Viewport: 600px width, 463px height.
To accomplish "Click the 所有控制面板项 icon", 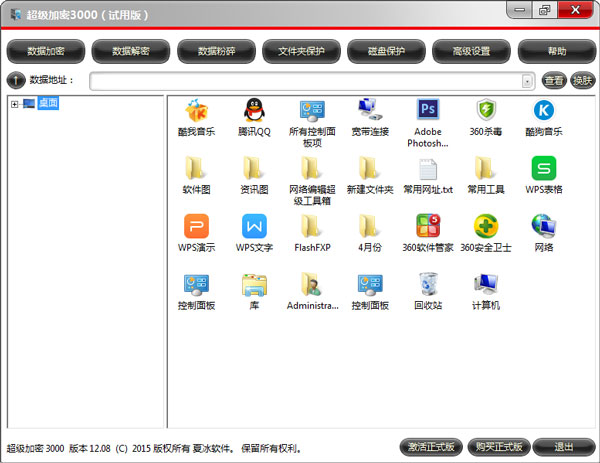I will 312,111.
